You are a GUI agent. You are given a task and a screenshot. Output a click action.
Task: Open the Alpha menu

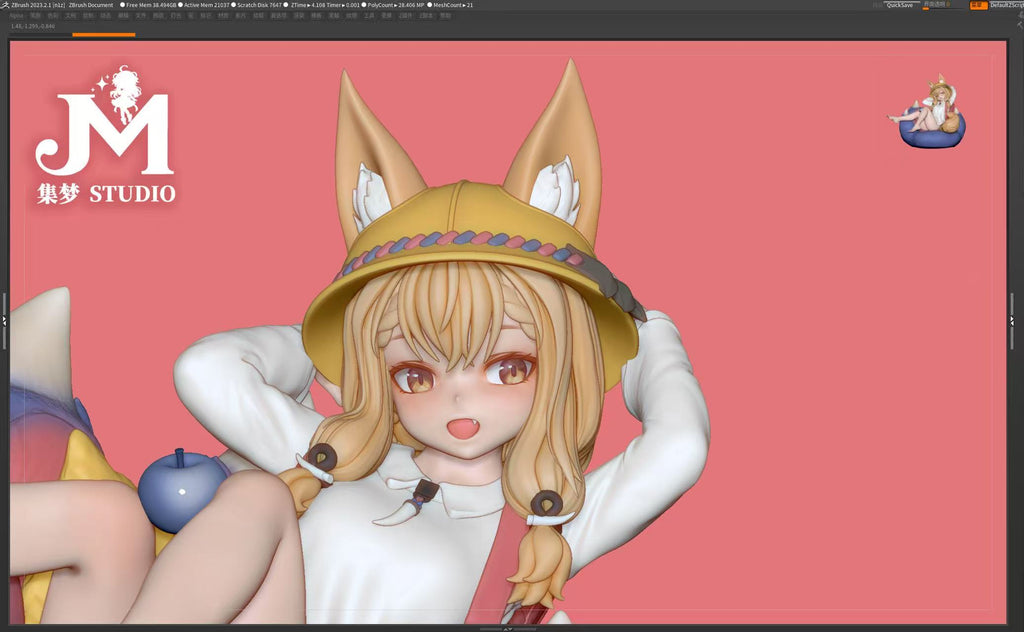pos(16,15)
